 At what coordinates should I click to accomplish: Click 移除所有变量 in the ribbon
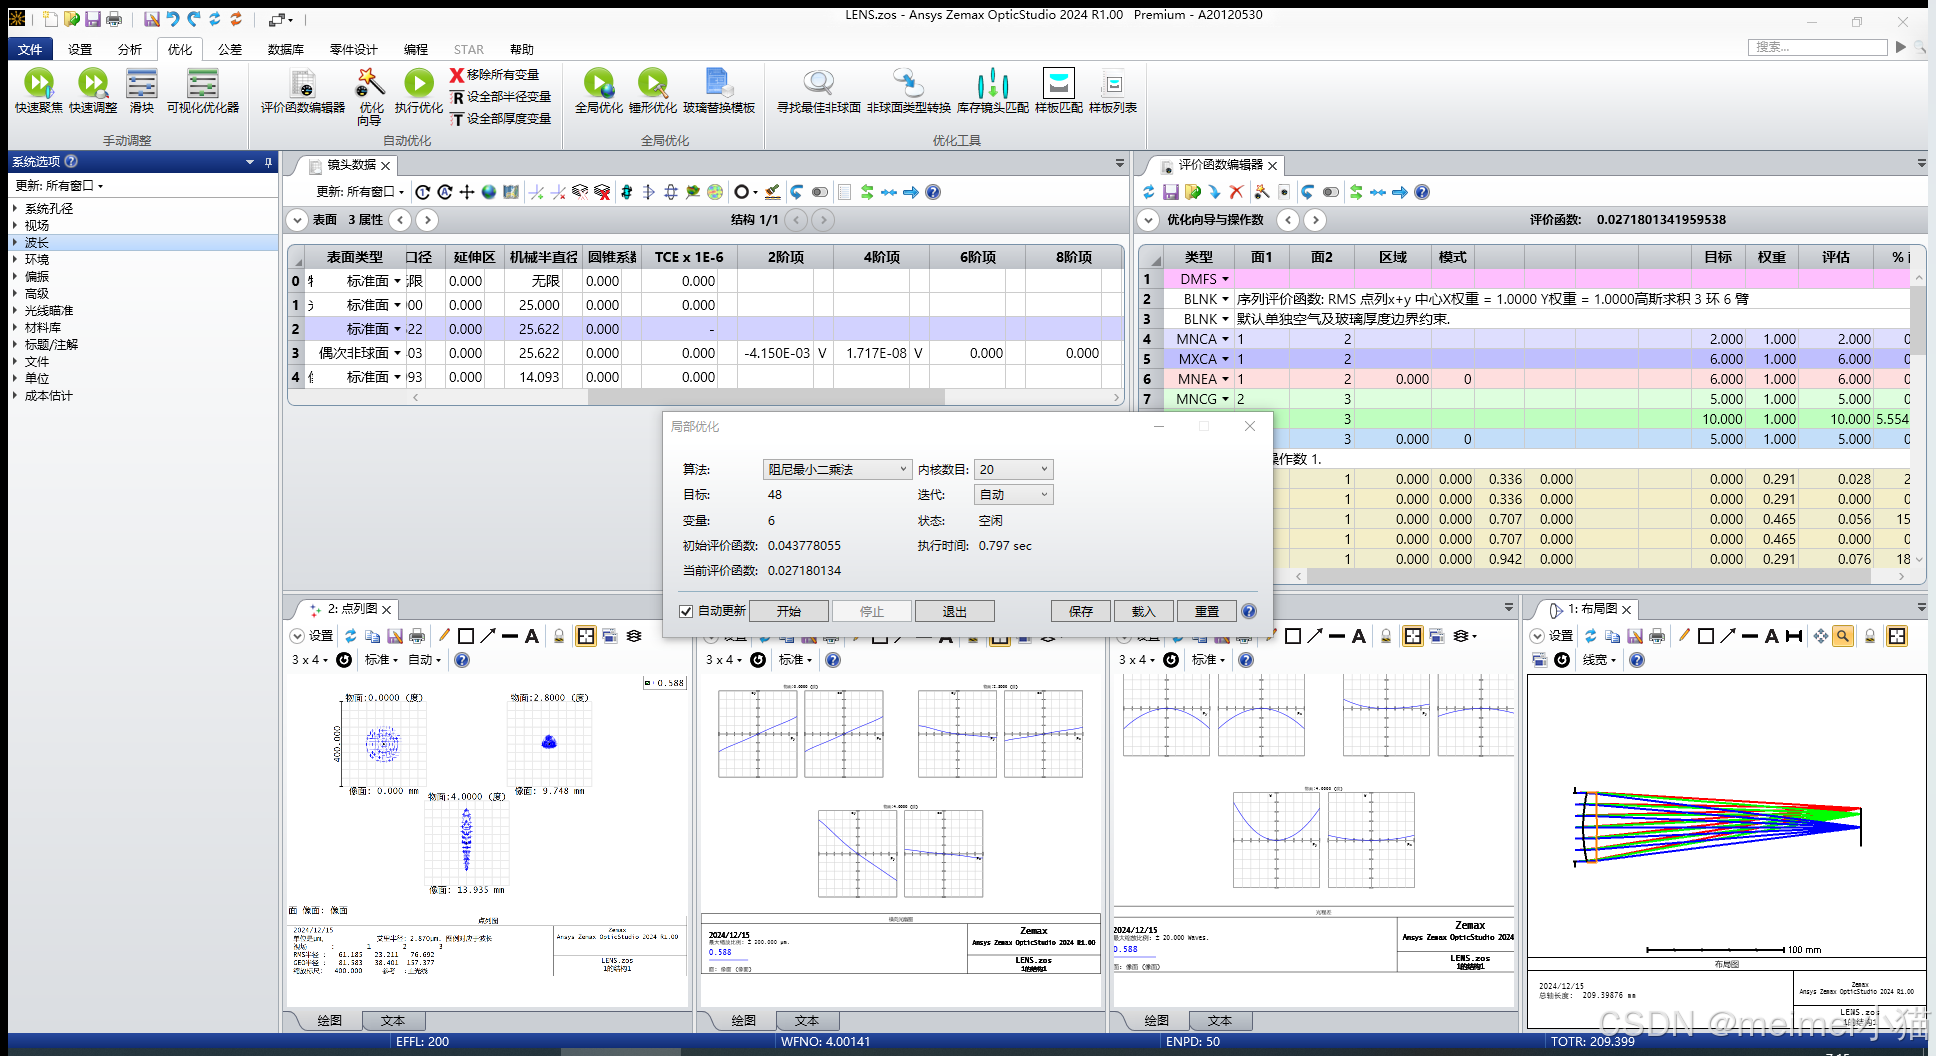pos(494,75)
